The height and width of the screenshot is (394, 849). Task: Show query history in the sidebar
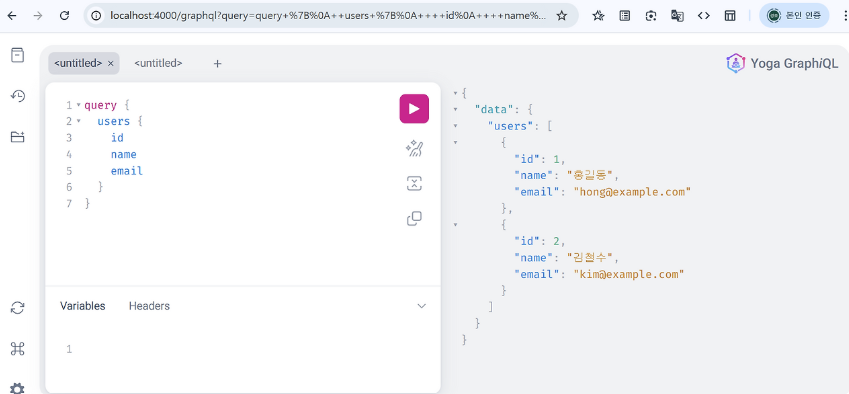(18, 96)
